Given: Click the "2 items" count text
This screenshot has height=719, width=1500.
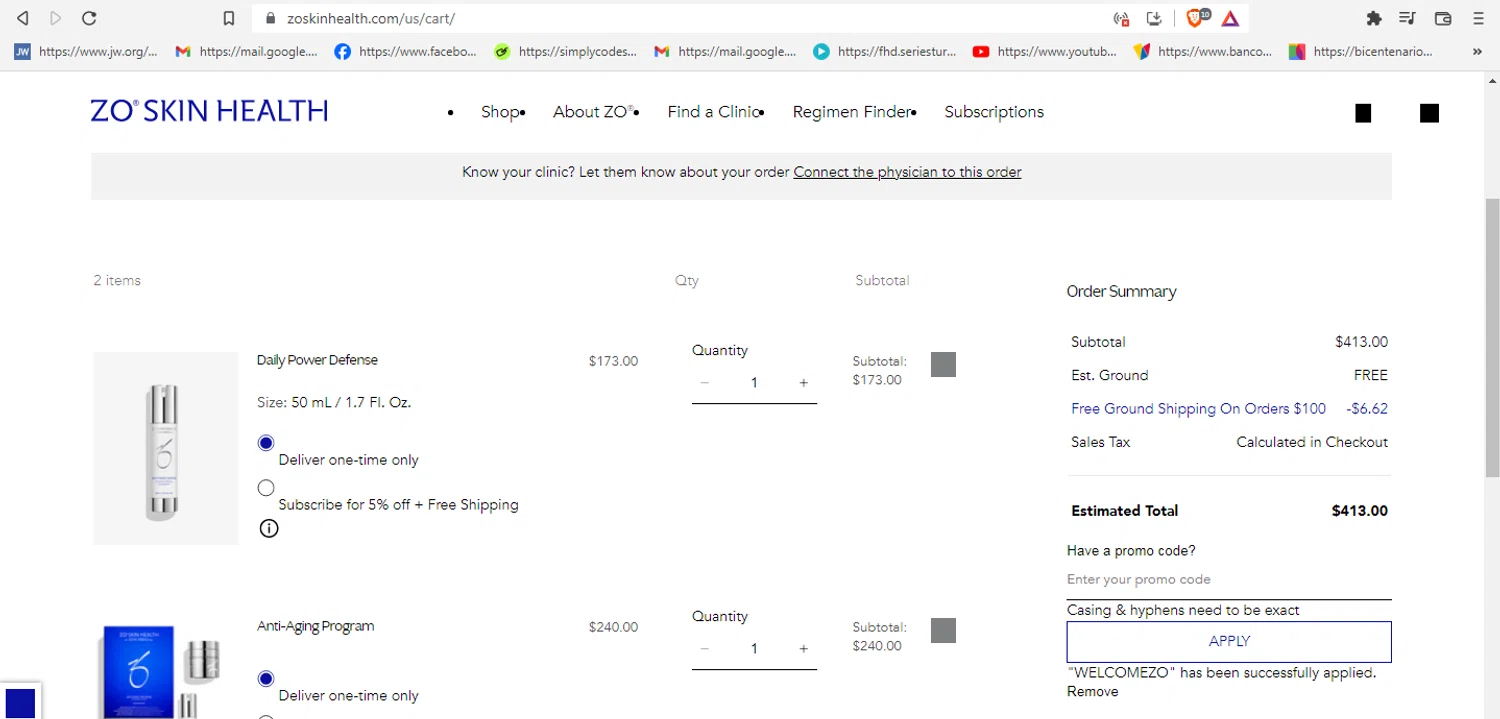Looking at the screenshot, I should pyautogui.click(x=117, y=280).
